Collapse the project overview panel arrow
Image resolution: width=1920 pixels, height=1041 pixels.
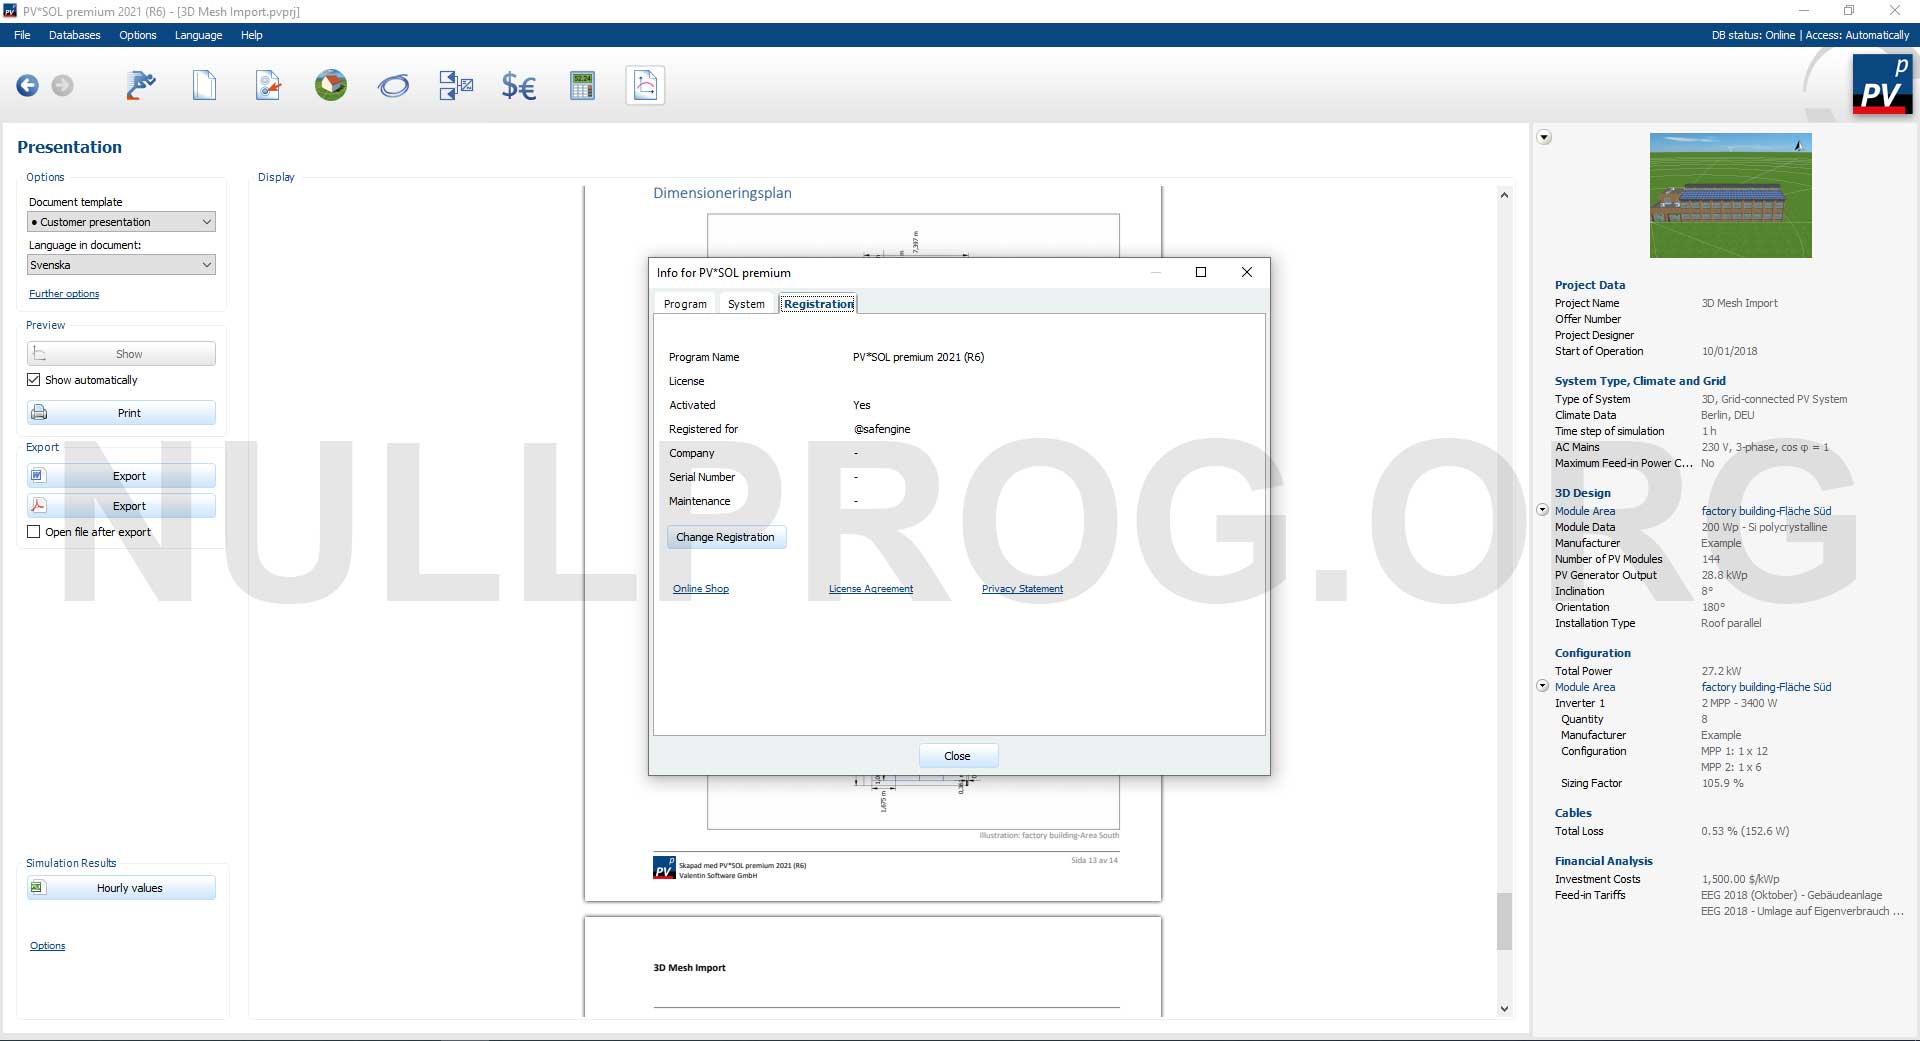(1544, 138)
